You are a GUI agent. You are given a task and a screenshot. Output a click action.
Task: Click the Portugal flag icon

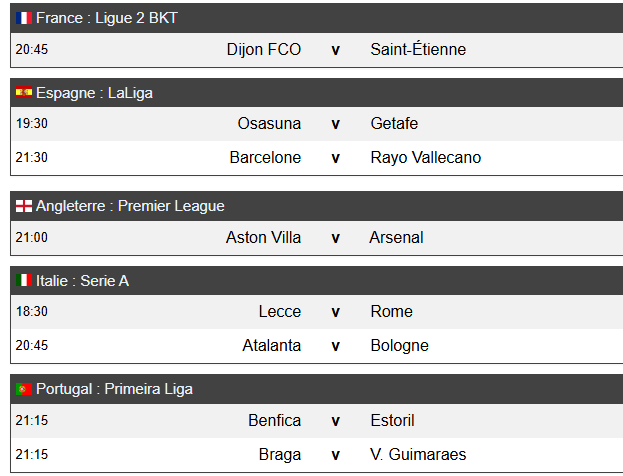(x=24, y=389)
